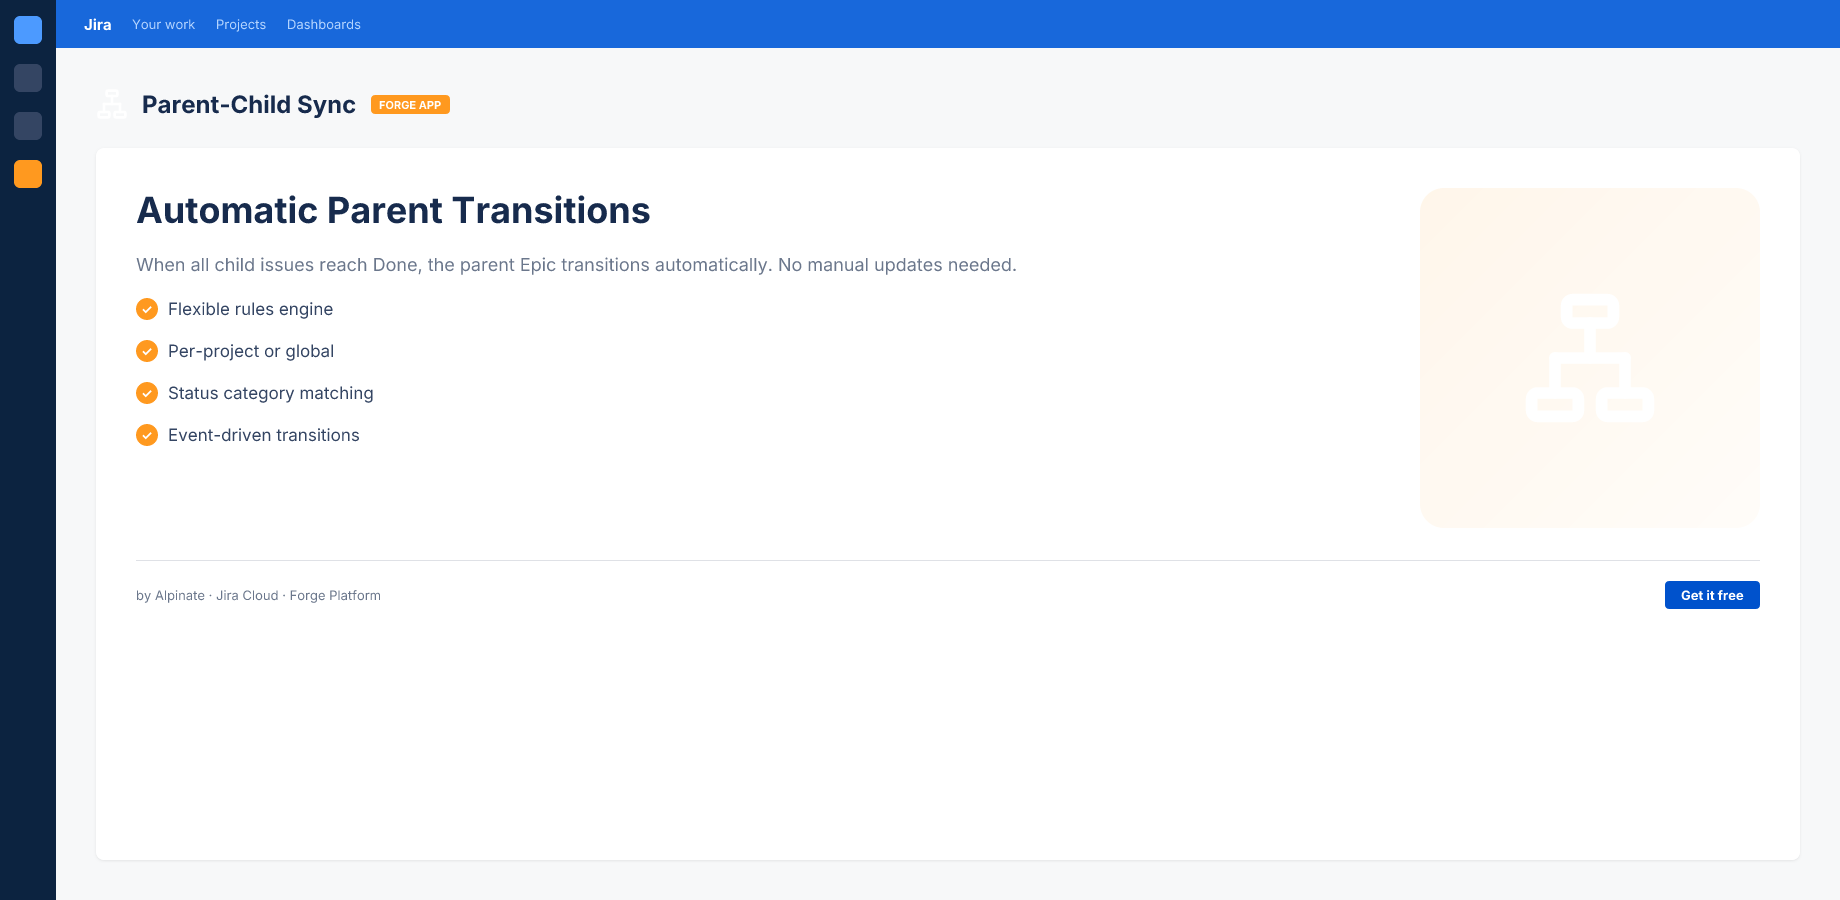Click the Alpinate vendor name in the footer
The height and width of the screenshot is (900, 1840).
click(180, 595)
